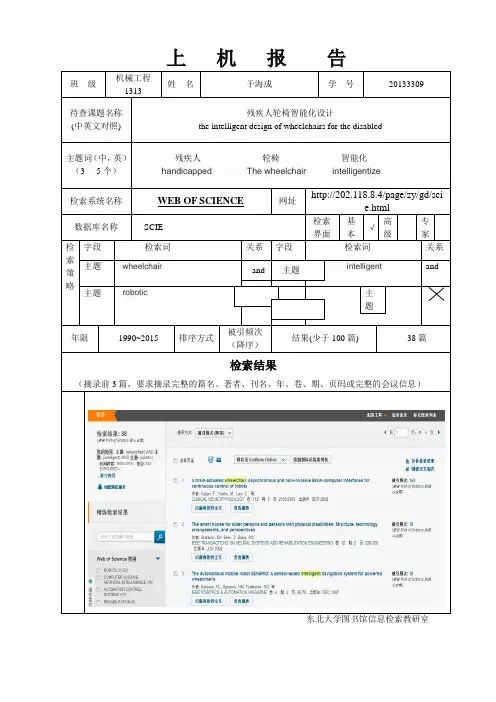Viewport: 496px width, 702px height.
Task: Tick Computer Science Artificial Intelligence checkbox
Action: pyautogui.click(x=98, y=578)
